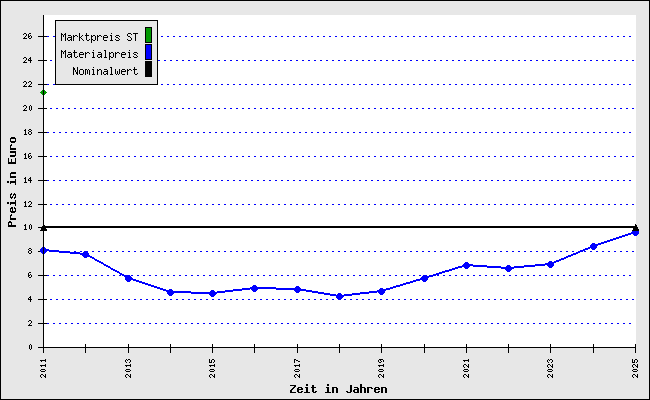Click the 2019 x-axis year label

381,368
